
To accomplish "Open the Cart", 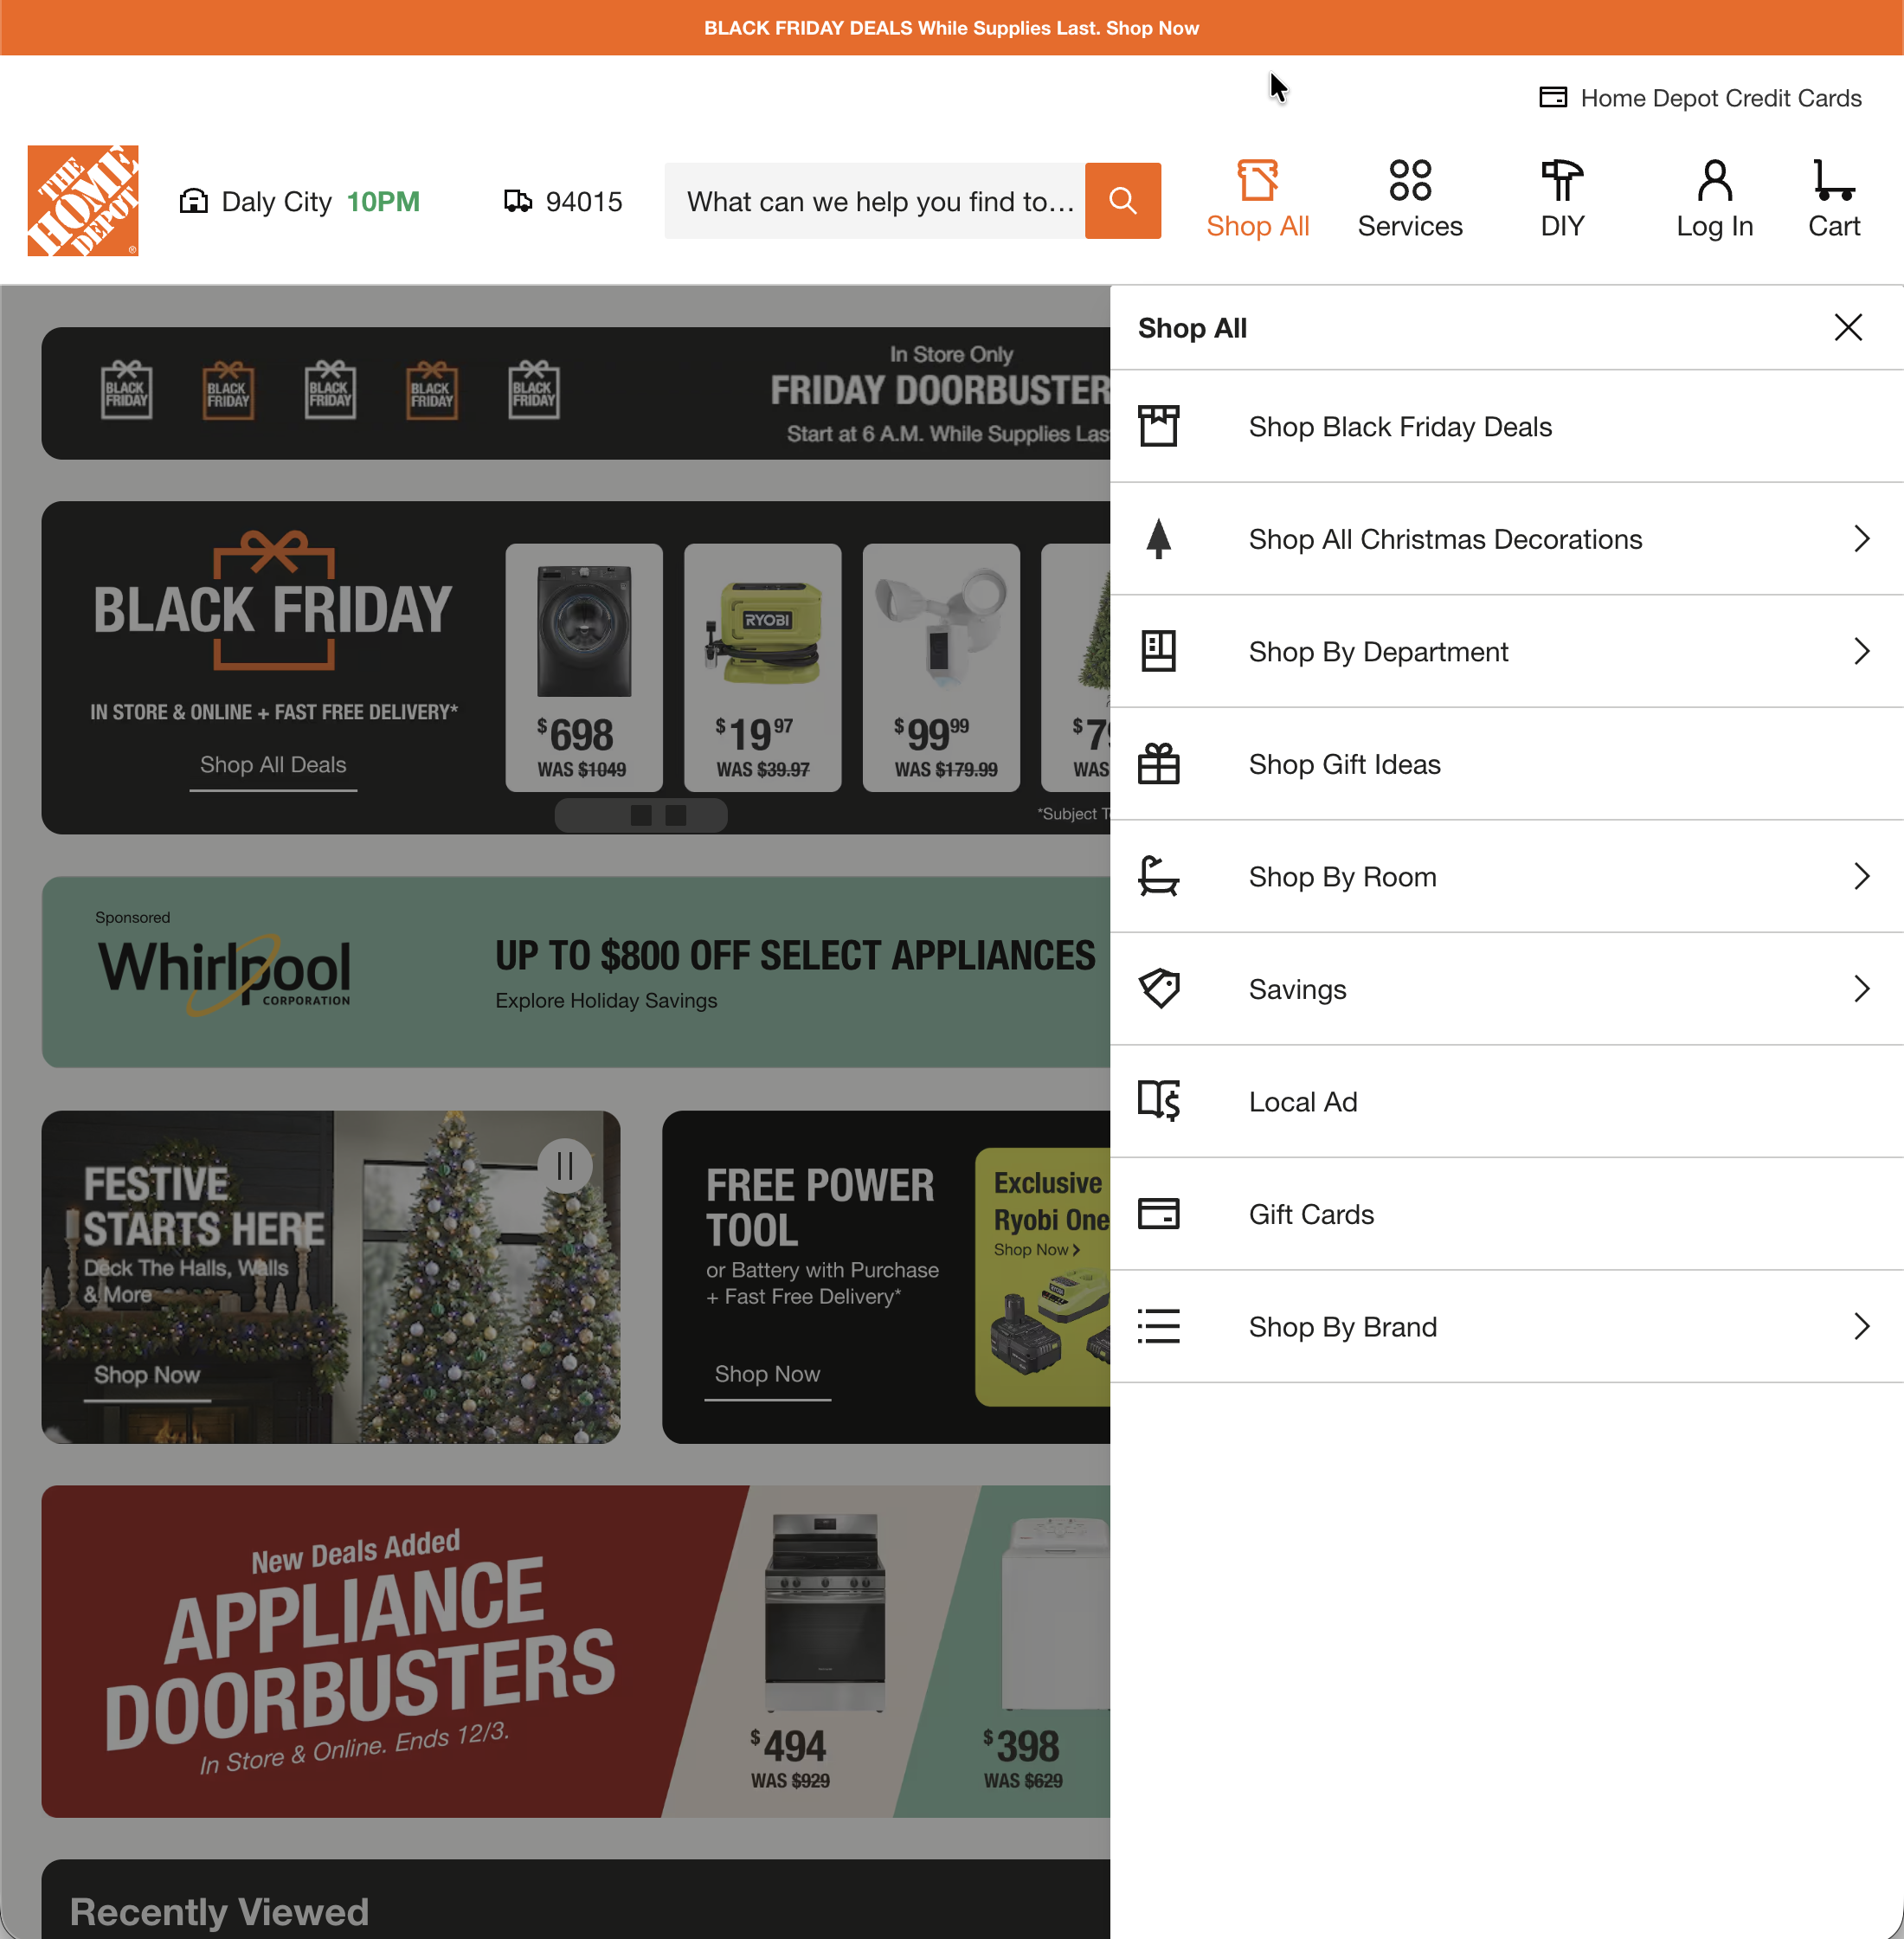I will point(1834,198).
